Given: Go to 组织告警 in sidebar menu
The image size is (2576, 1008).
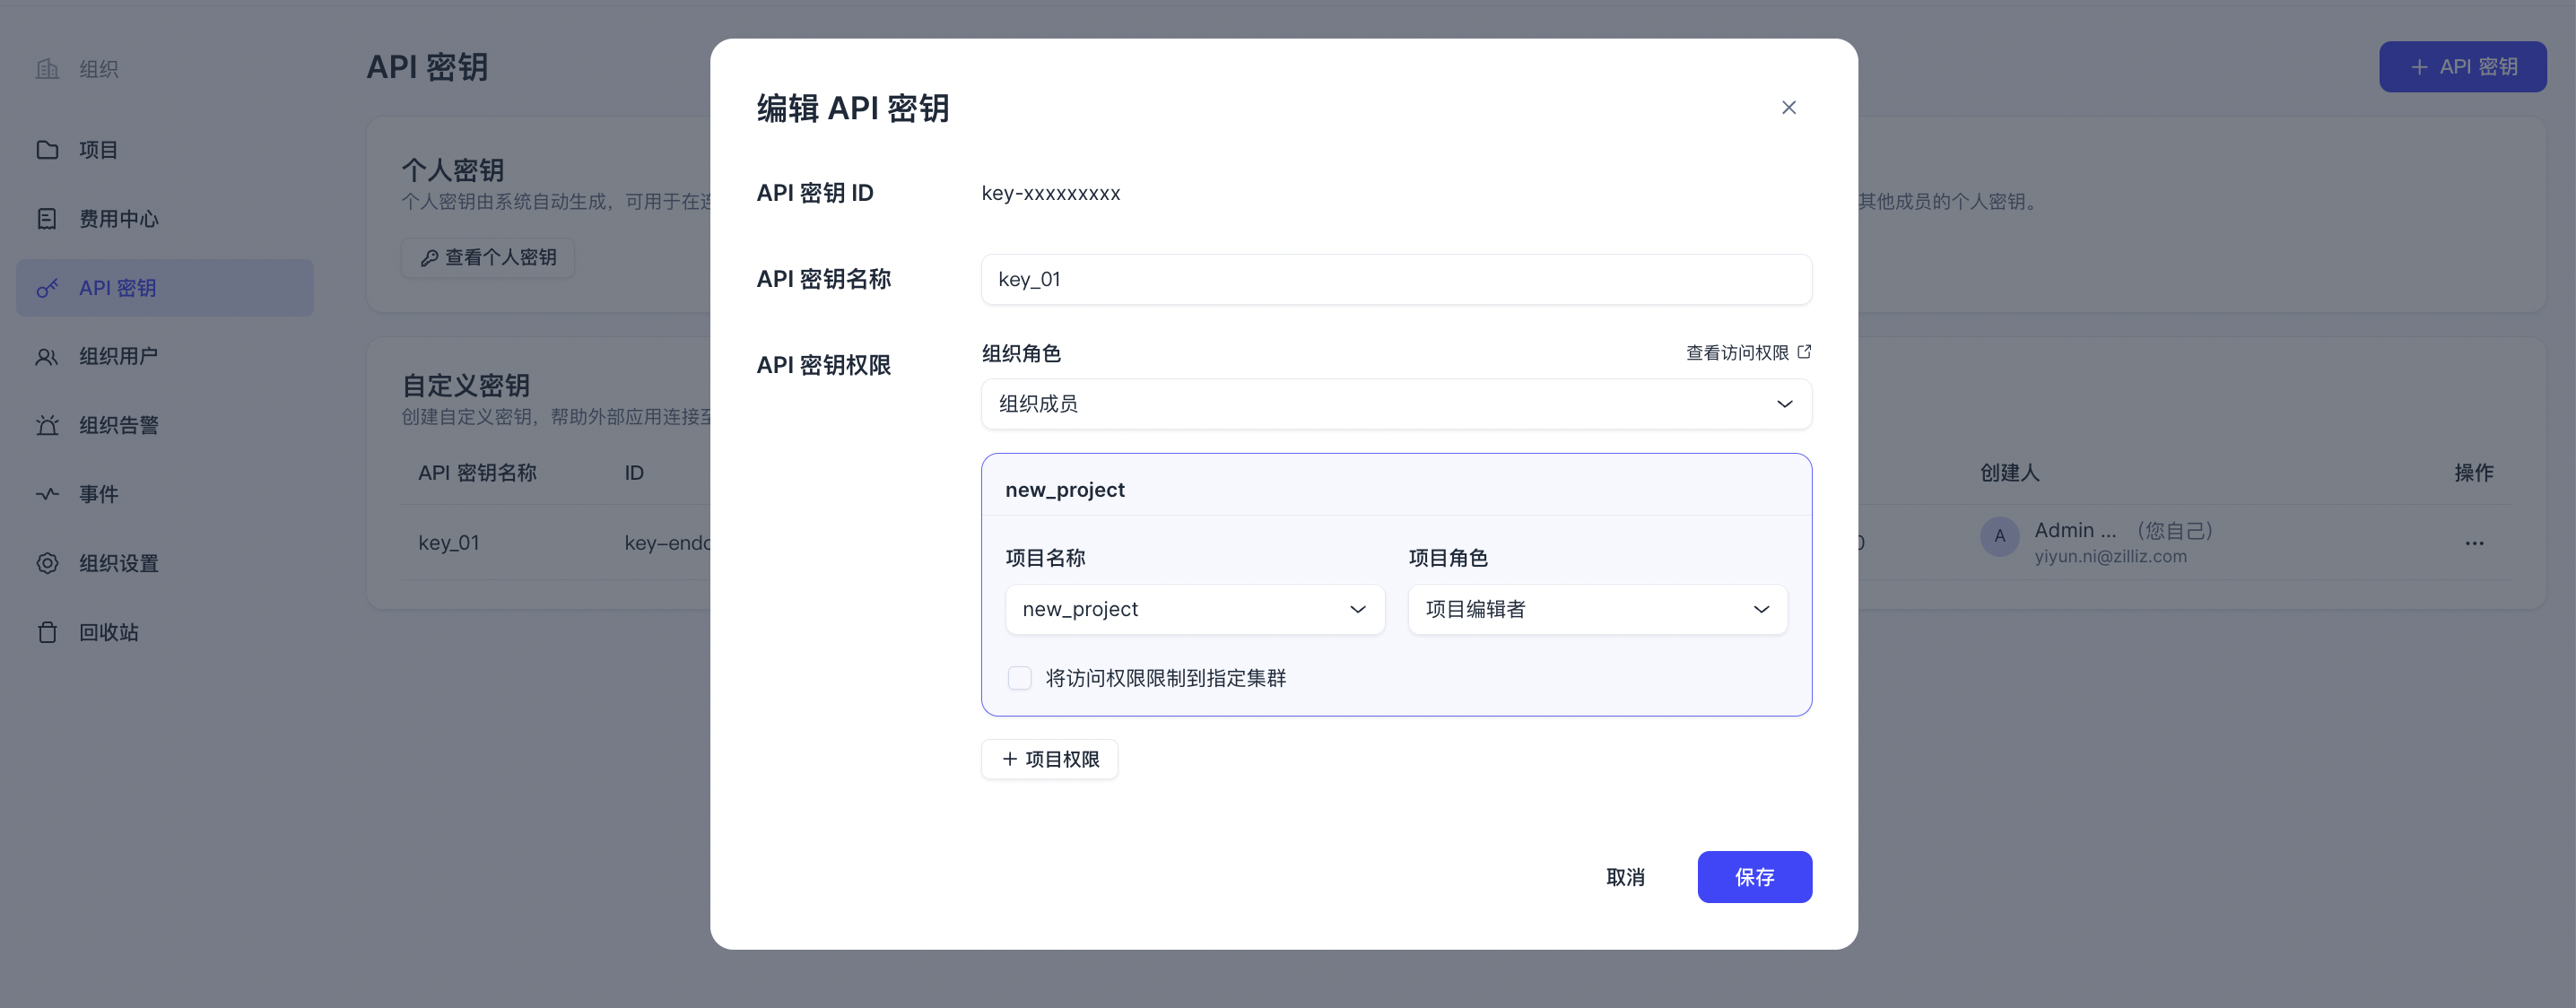Looking at the screenshot, I should [x=165, y=426].
